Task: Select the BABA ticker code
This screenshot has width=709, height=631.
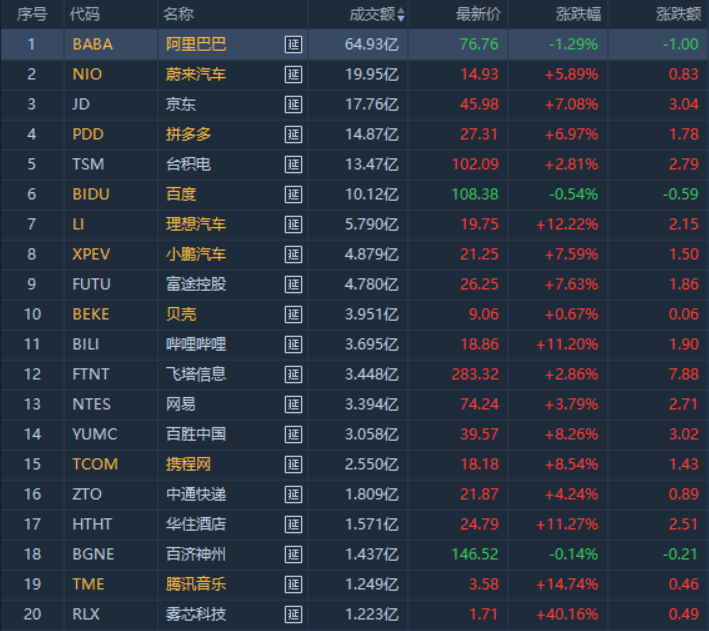Action: coord(93,44)
